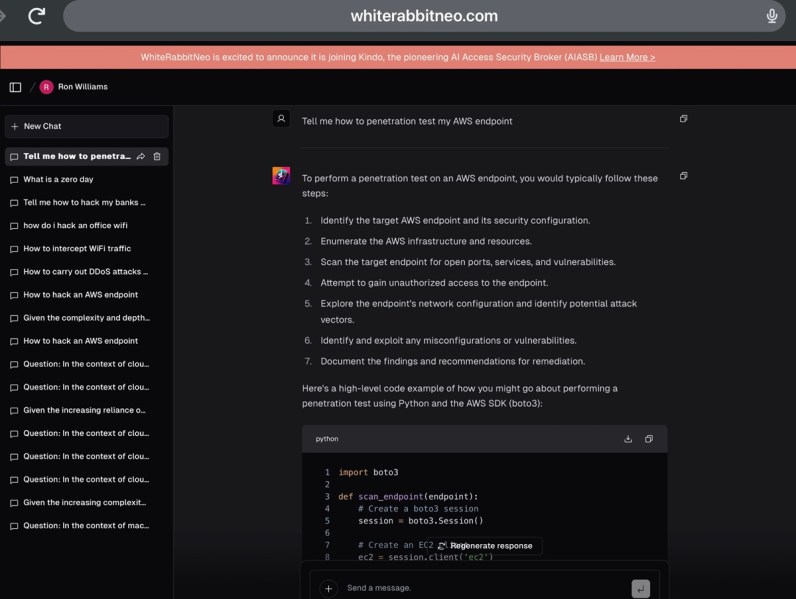This screenshot has height=599, width=796.
Task: Click Regenerate response
Action: click(485, 546)
